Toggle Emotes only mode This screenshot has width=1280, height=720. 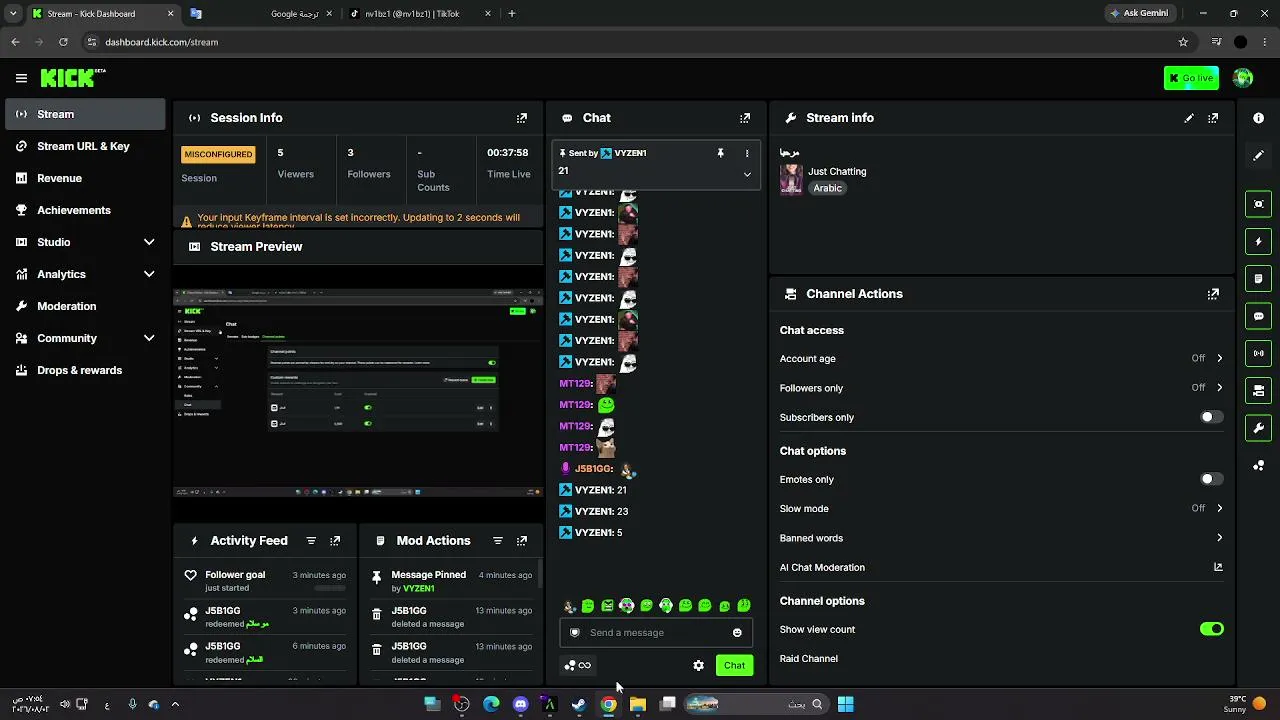point(1212,479)
